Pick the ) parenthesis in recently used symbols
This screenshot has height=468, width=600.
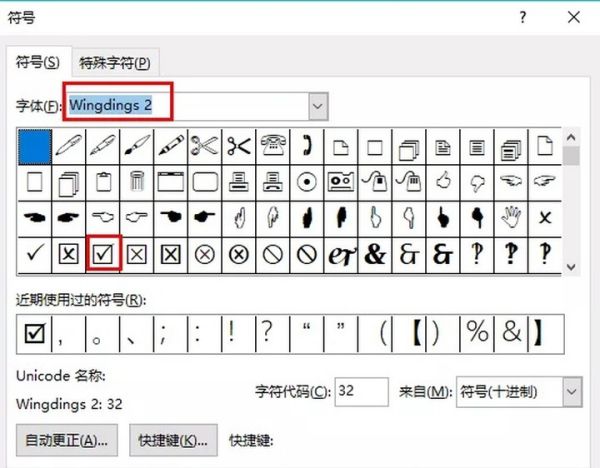coord(443,334)
